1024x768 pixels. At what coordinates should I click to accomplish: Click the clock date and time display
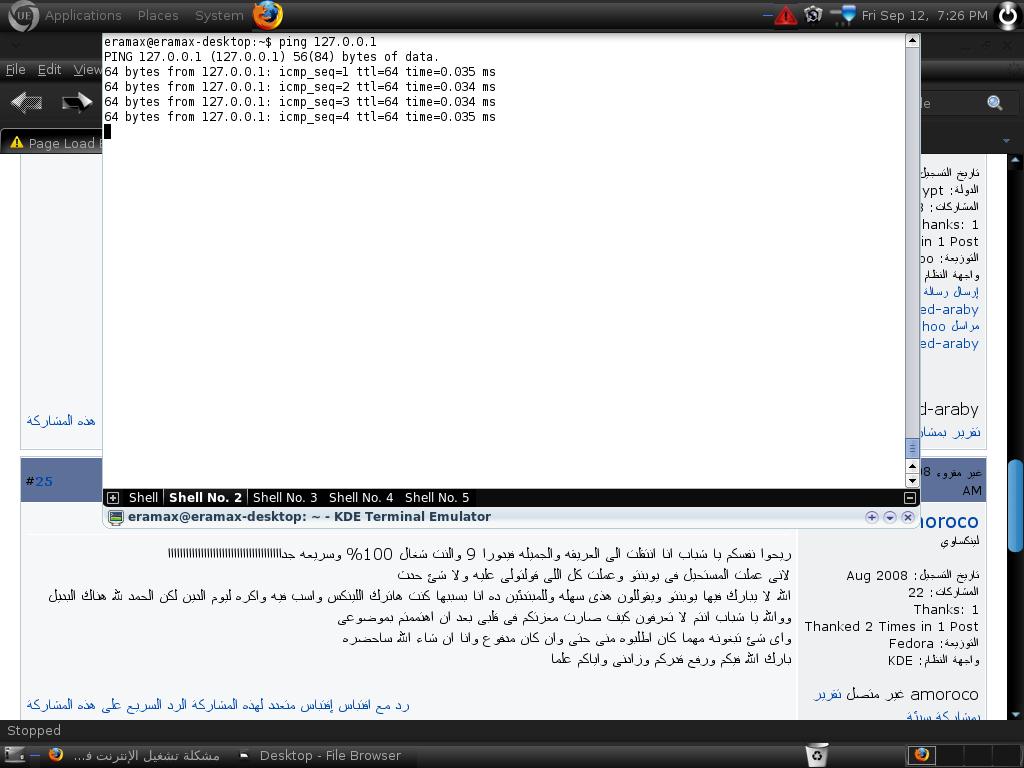click(924, 16)
